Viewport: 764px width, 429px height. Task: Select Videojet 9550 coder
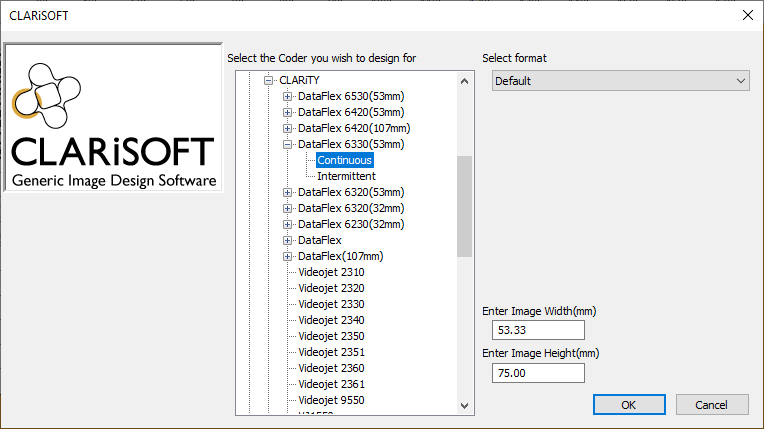point(331,400)
